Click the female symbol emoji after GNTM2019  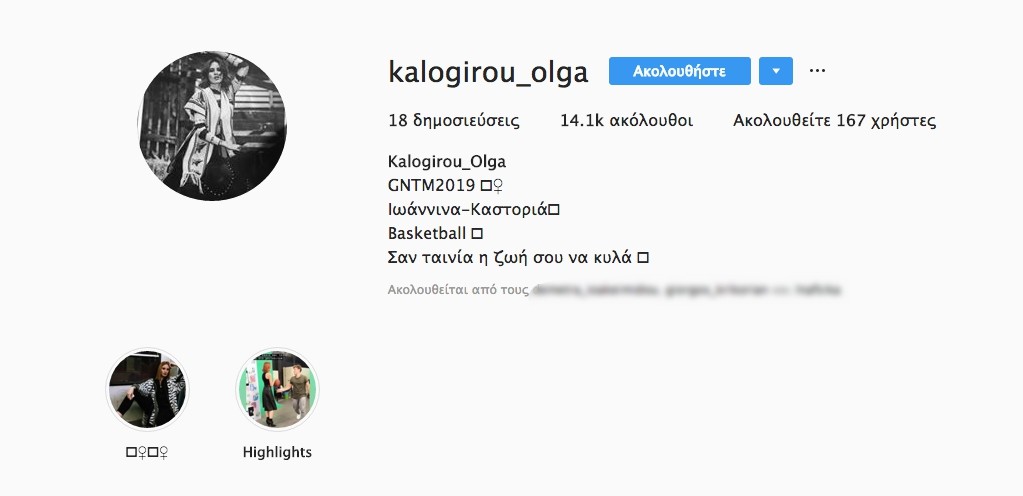tap(498, 187)
